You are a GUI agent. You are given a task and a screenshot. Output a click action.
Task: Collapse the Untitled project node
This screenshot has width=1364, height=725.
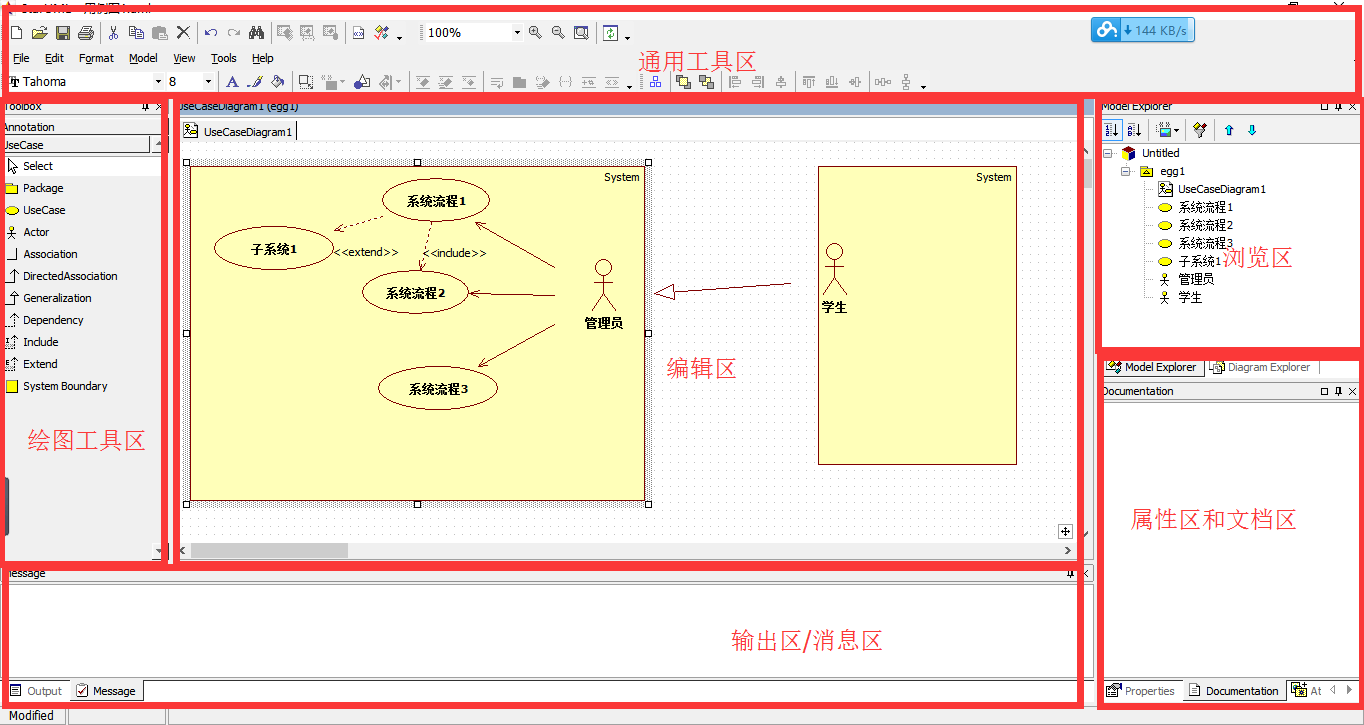click(1109, 153)
